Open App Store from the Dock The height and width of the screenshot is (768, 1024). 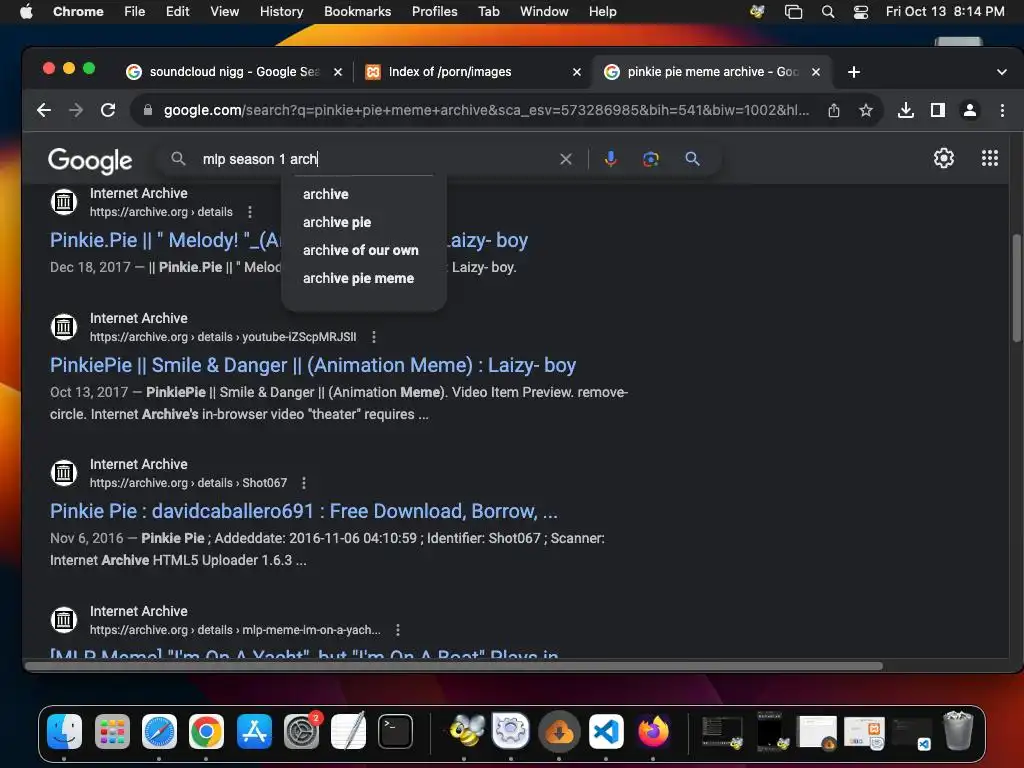click(x=254, y=731)
